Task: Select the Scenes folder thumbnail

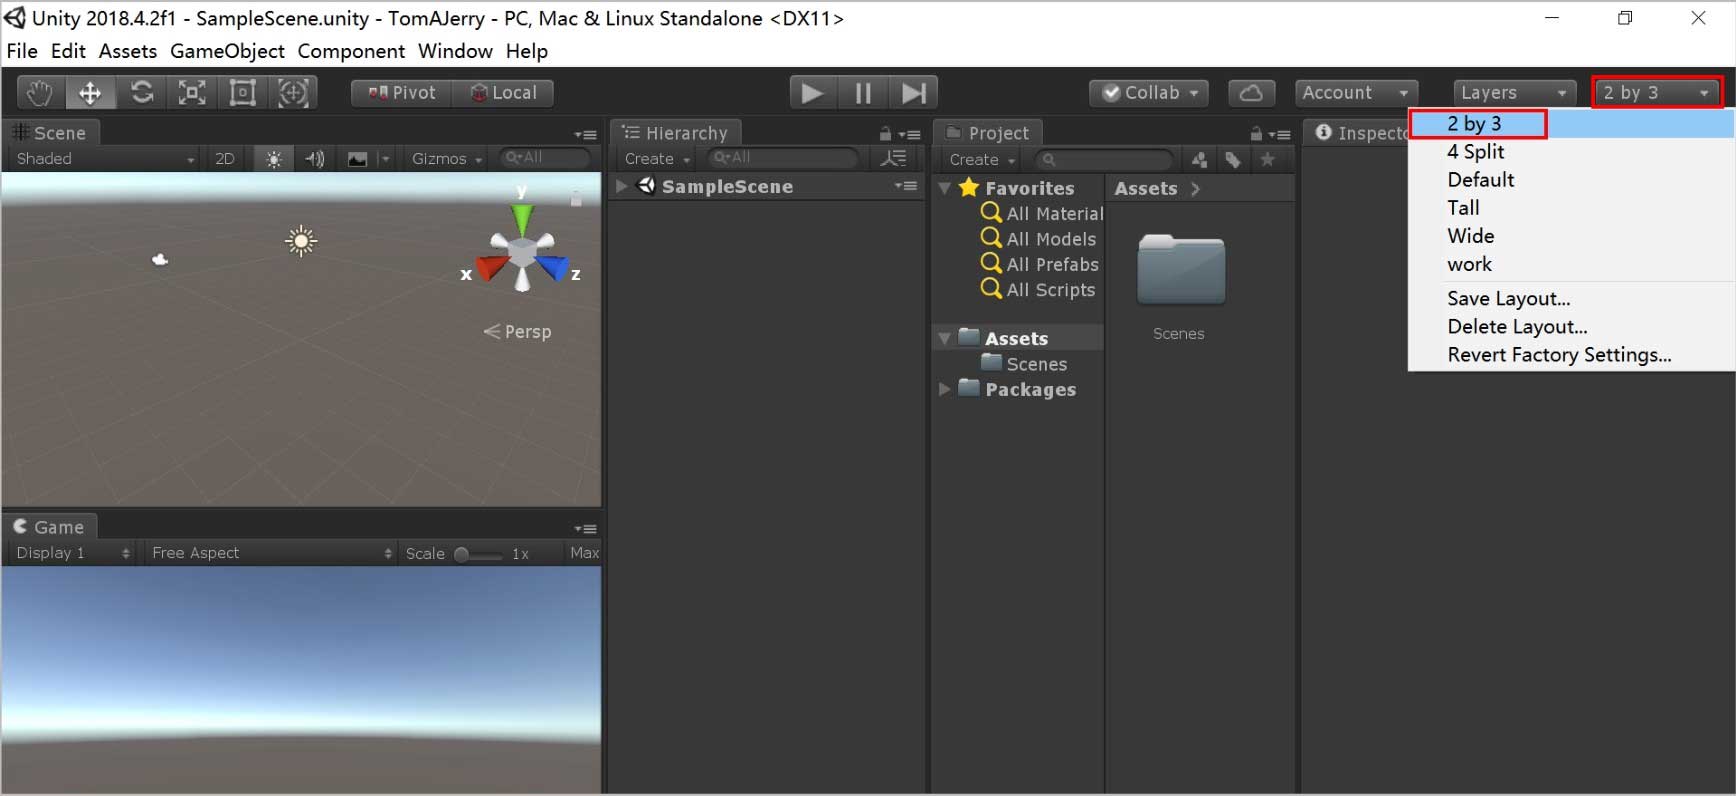Action: tap(1180, 270)
